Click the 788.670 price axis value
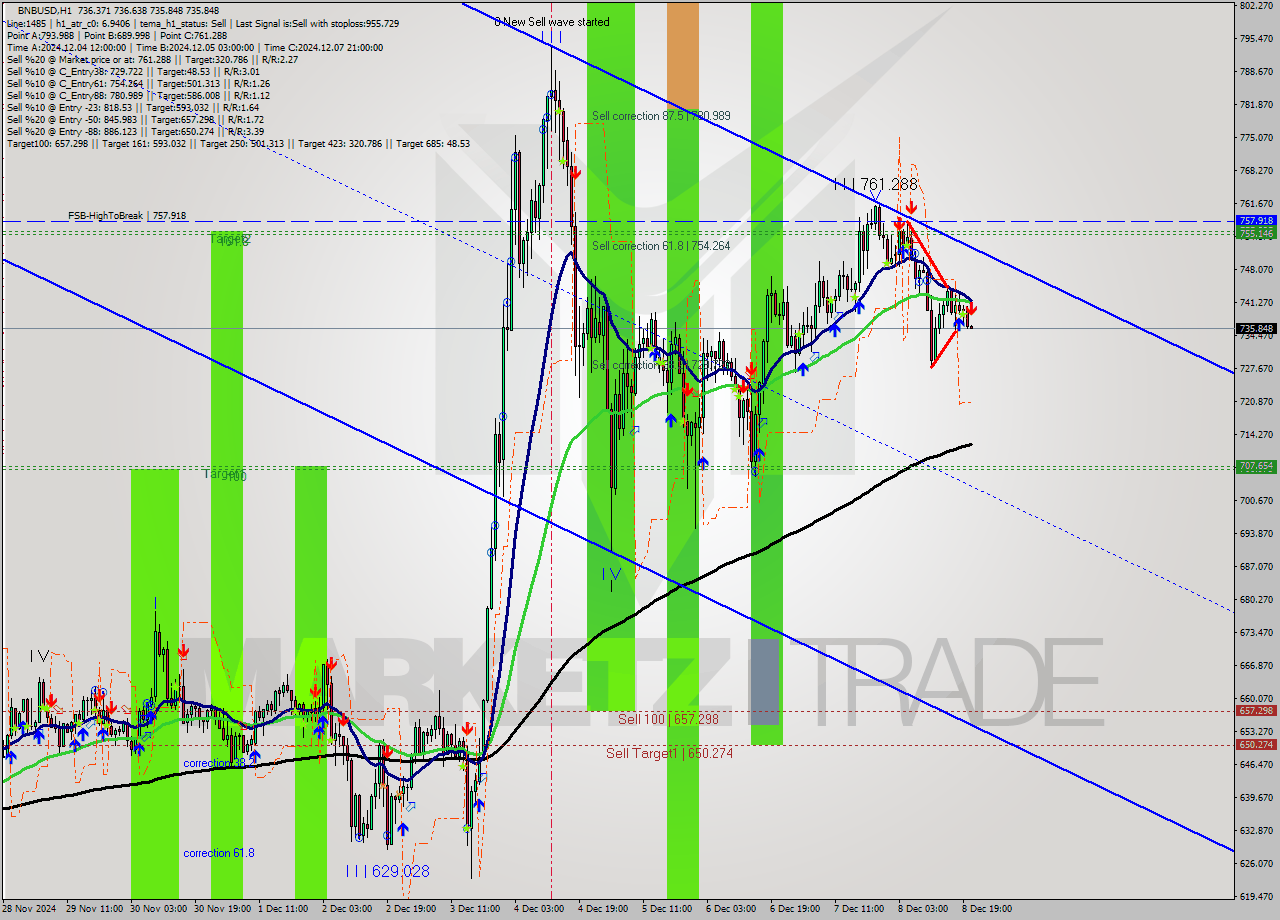The width and height of the screenshot is (1280, 920). point(1256,72)
